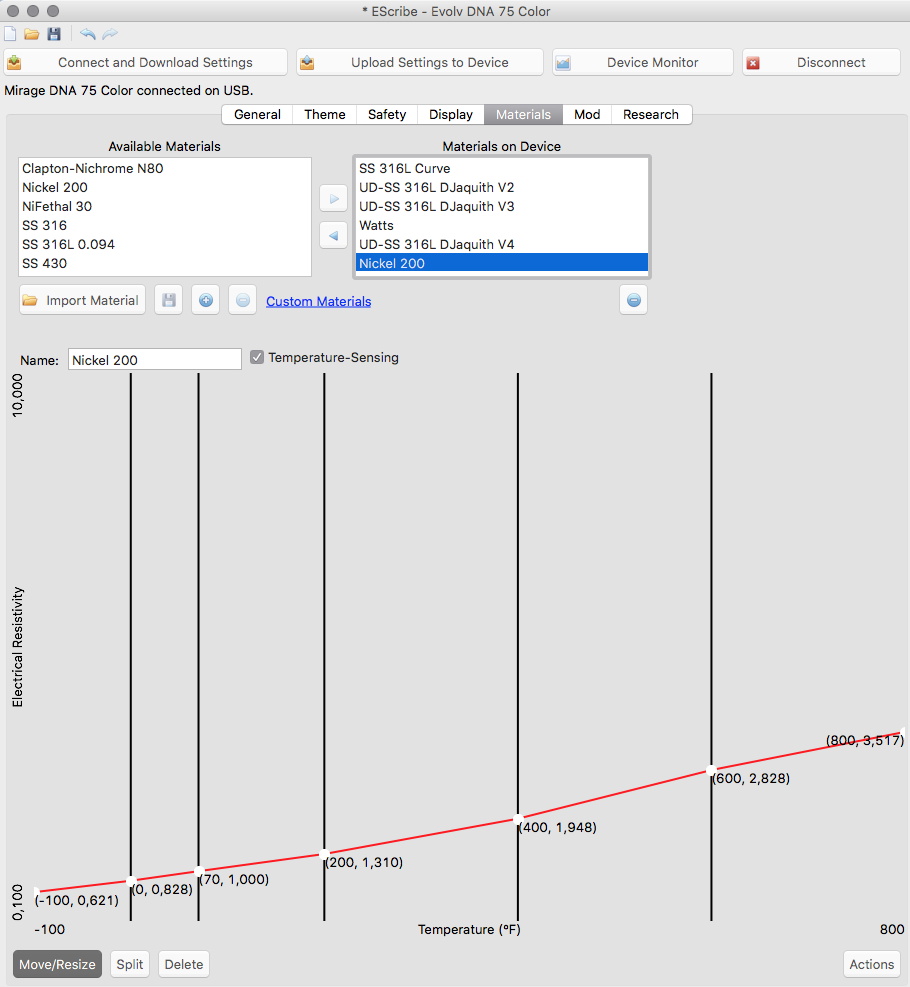This screenshot has height=987, width=910.
Task: Activate the Split curve mode button
Action: 130,964
